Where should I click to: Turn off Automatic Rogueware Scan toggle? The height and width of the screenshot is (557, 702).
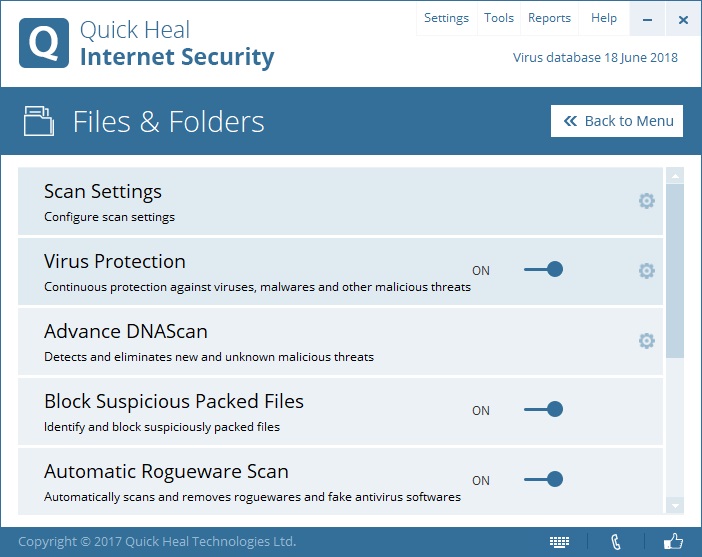coord(543,479)
